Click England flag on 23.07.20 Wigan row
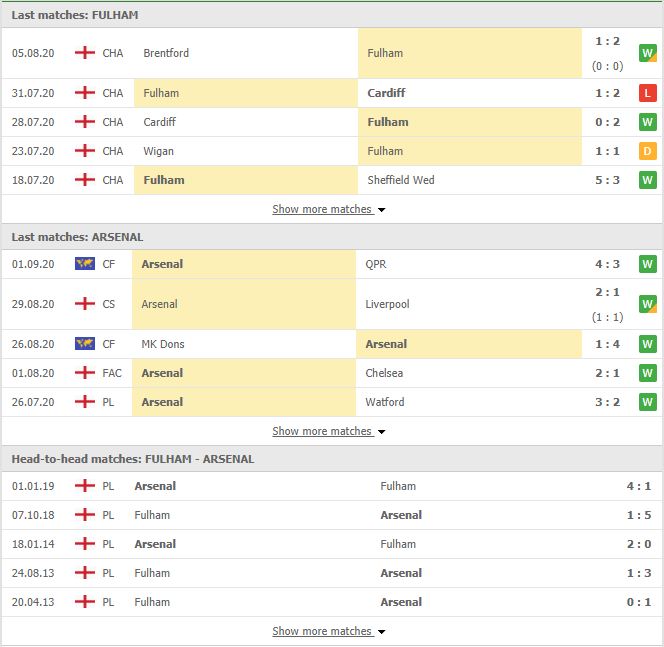The image size is (664, 647). click(85, 151)
